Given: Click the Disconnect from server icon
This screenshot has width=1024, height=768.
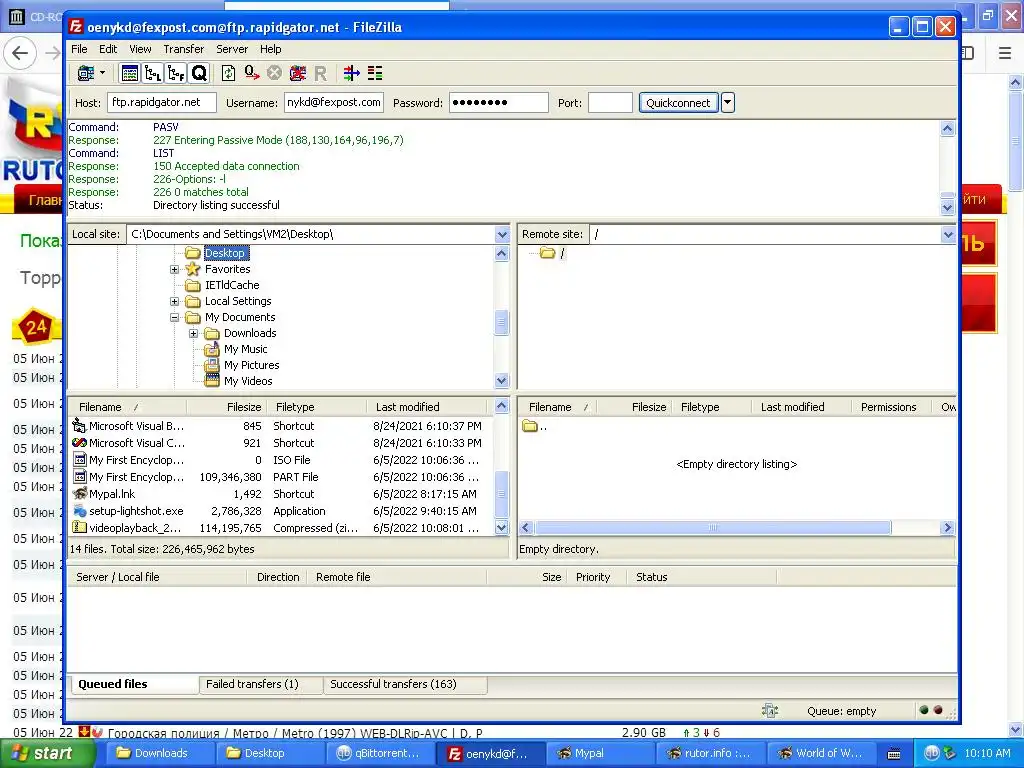Looking at the screenshot, I should [298, 73].
